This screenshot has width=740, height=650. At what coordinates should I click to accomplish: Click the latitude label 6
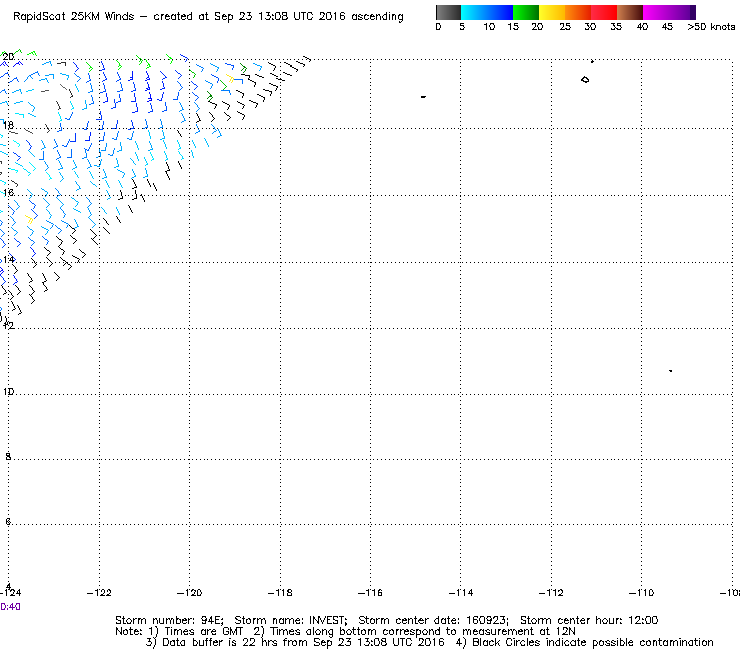point(8,522)
